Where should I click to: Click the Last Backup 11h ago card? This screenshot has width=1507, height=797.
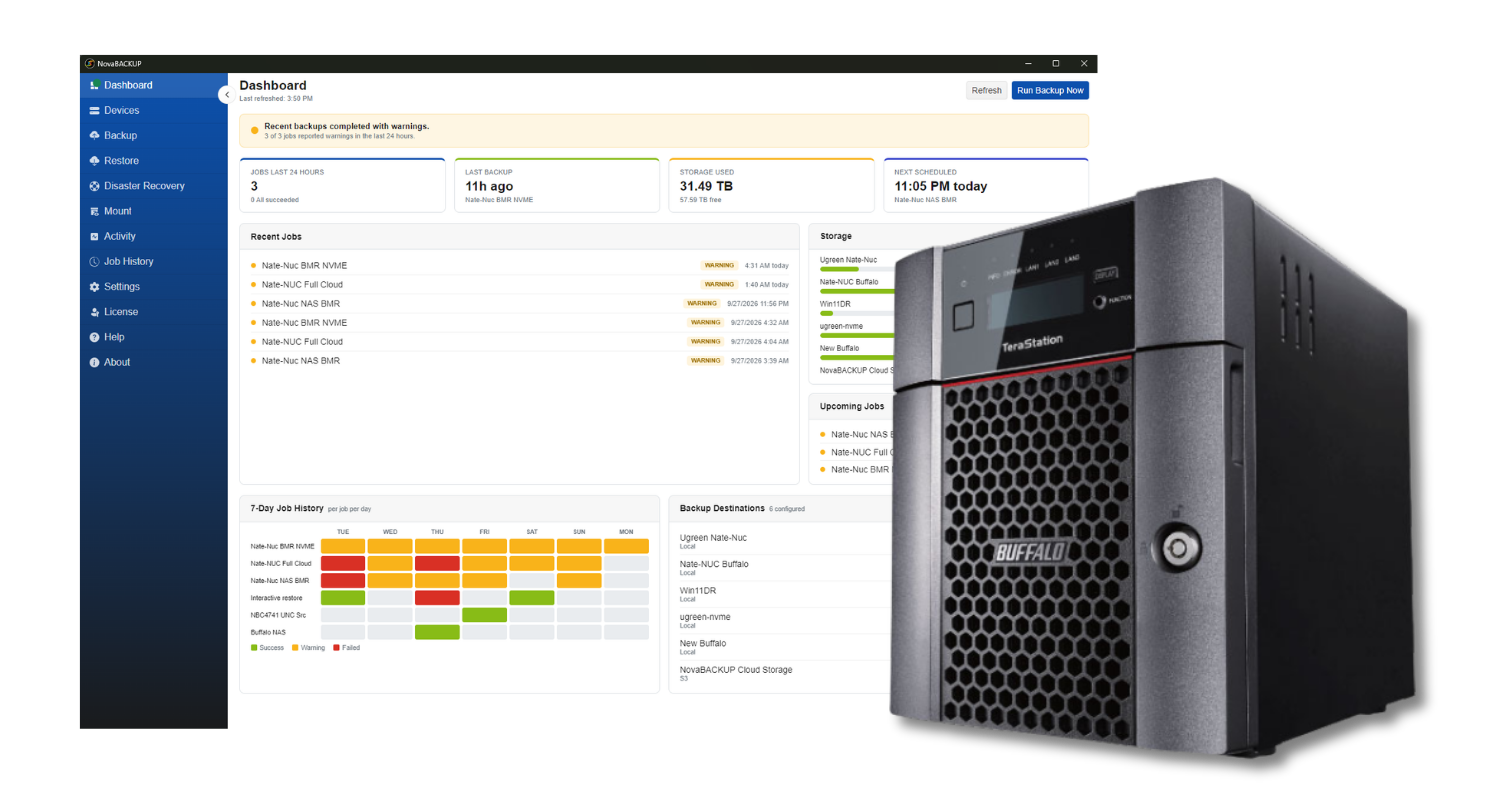click(557, 185)
